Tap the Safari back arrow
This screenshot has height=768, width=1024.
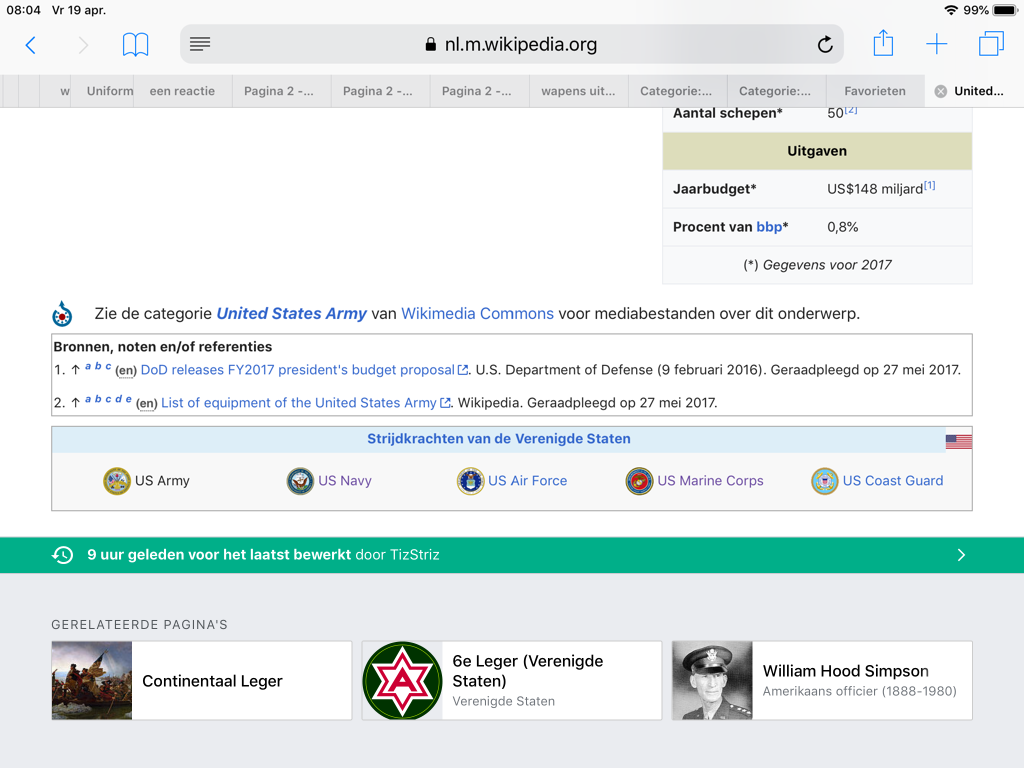(x=30, y=45)
